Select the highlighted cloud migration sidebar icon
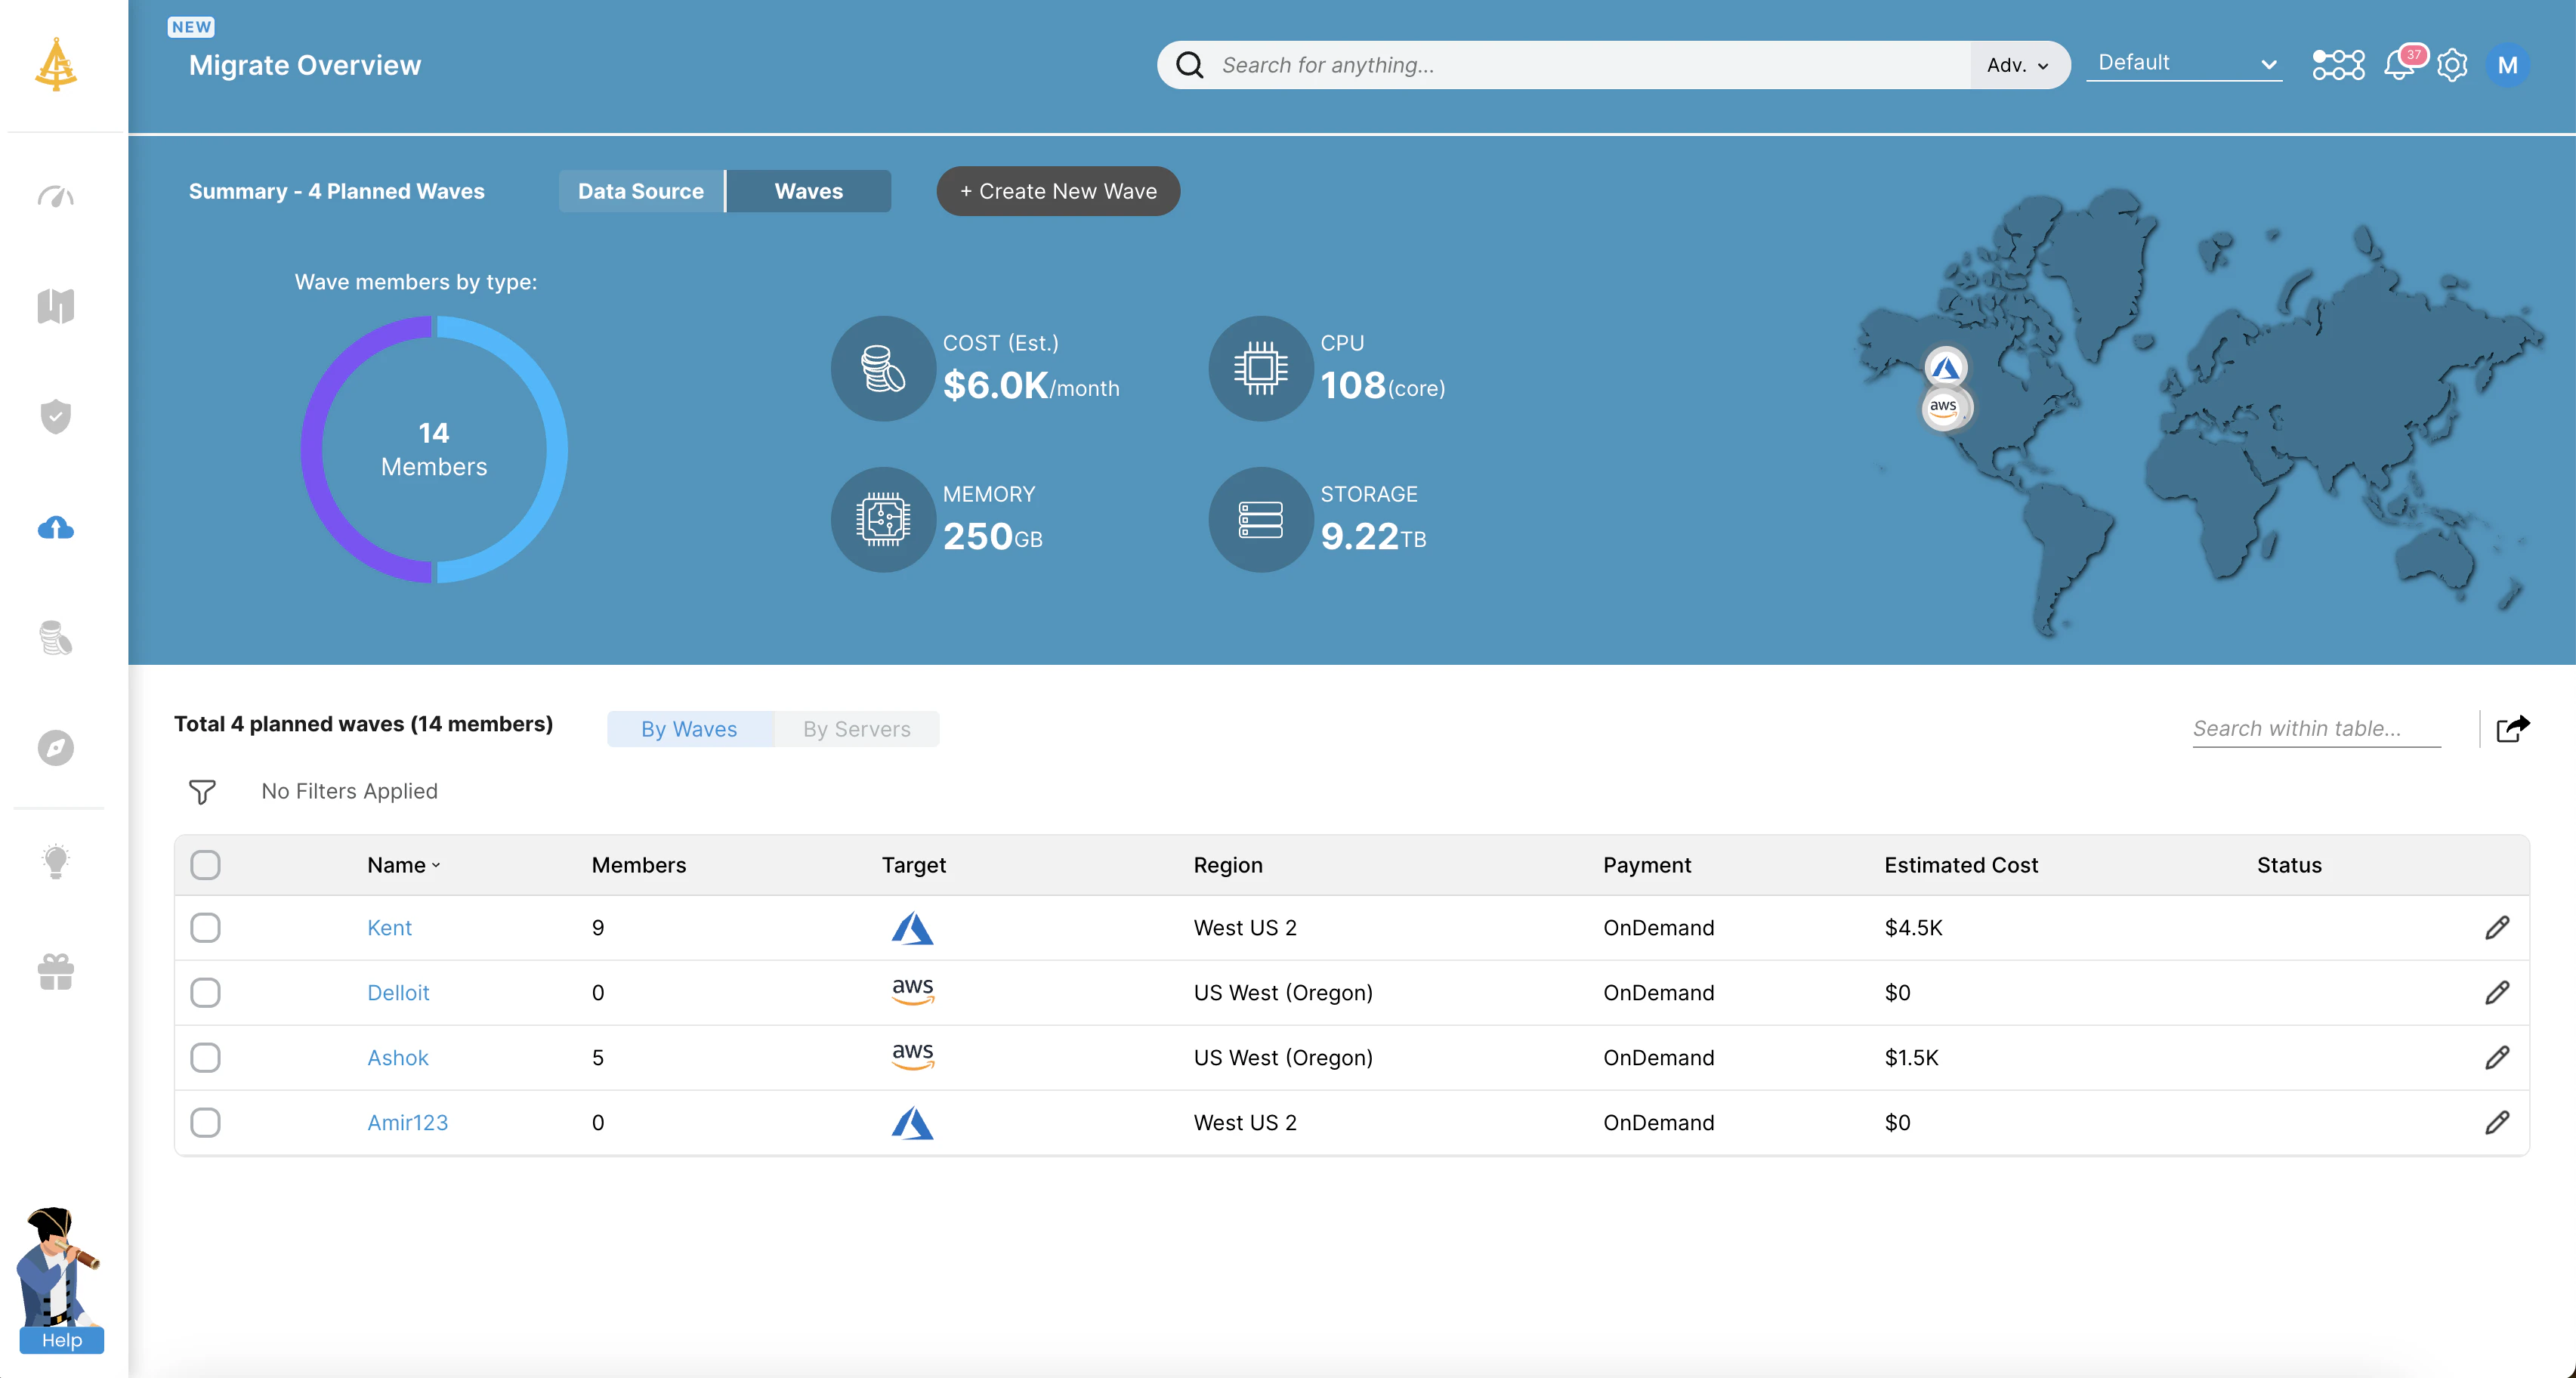 click(56, 529)
